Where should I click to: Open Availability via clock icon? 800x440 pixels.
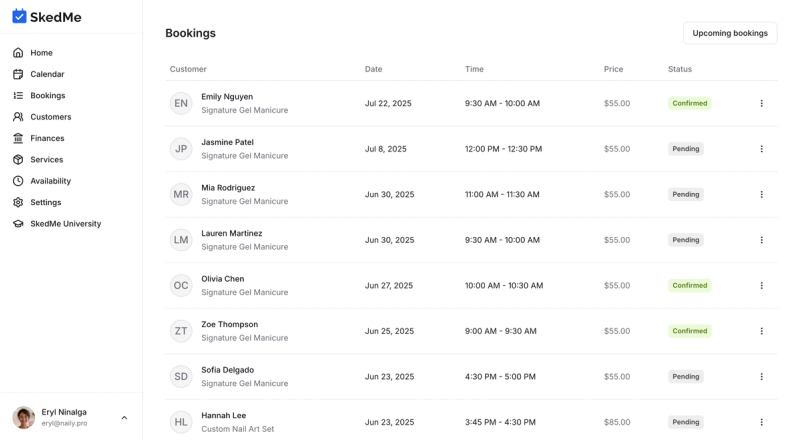click(x=18, y=181)
